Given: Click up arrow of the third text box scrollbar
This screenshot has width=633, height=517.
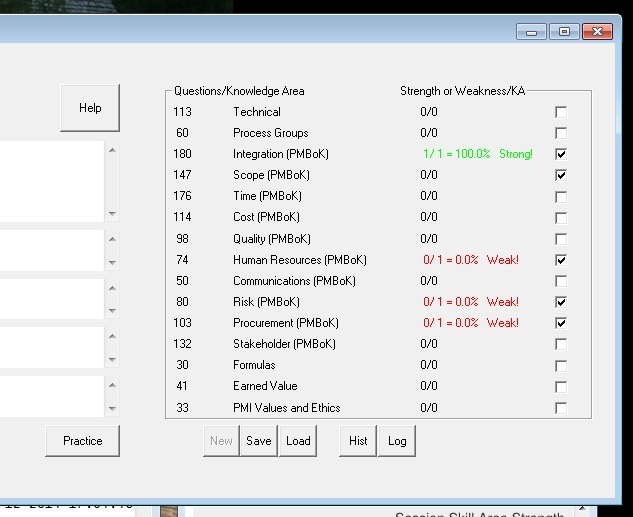Looking at the screenshot, I should pos(112,288).
